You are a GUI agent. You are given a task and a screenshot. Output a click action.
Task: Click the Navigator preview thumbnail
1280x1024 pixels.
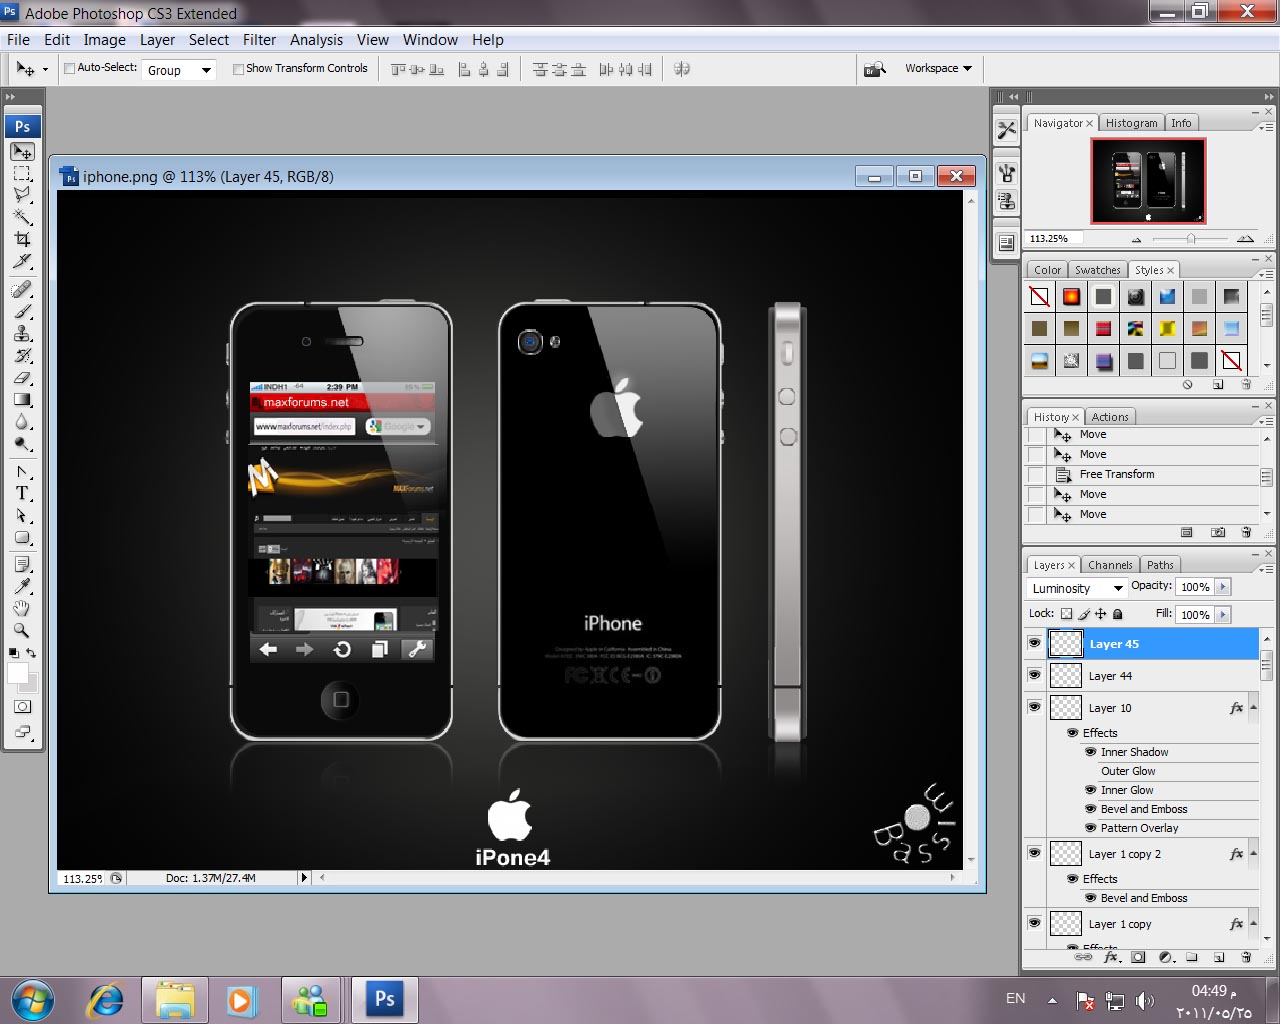[x=1148, y=181]
